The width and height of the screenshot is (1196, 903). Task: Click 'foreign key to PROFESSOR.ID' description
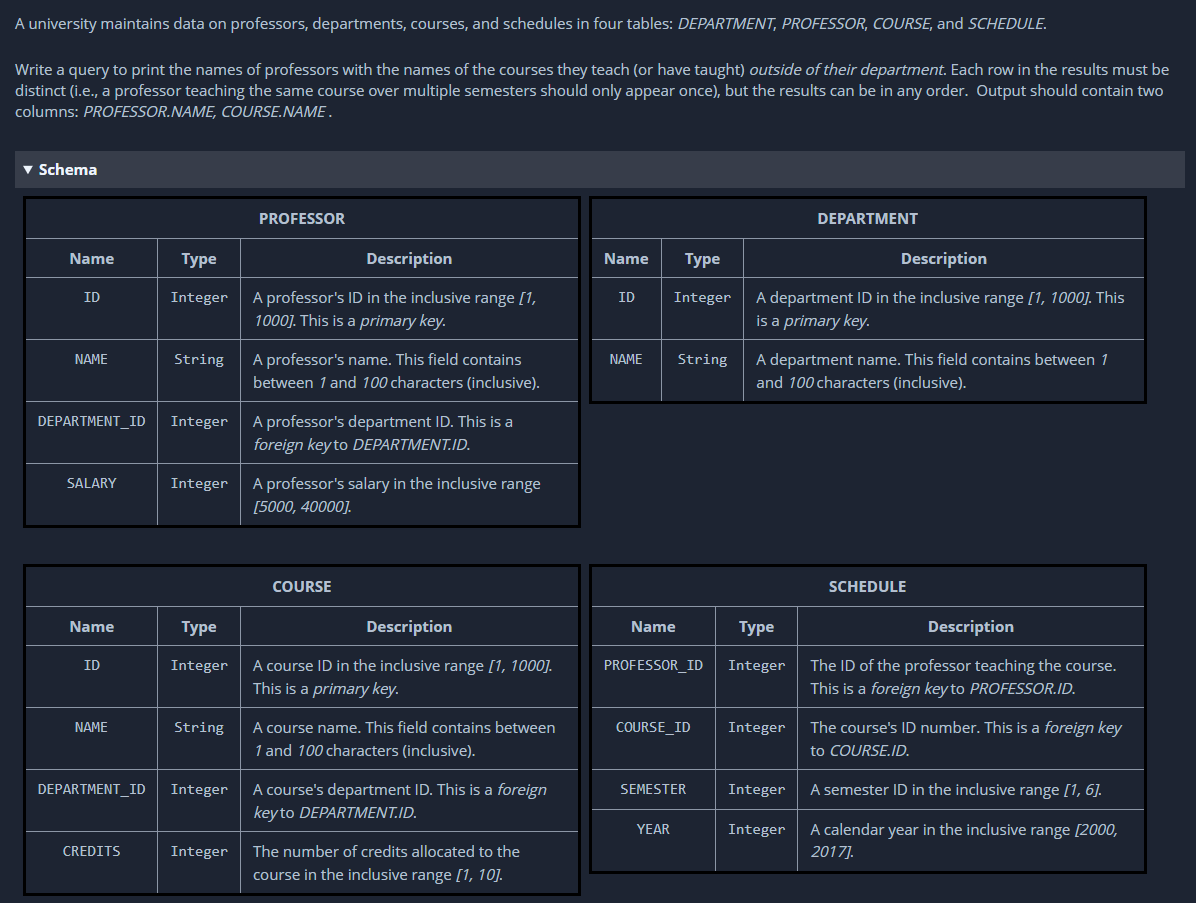[963, 676]
